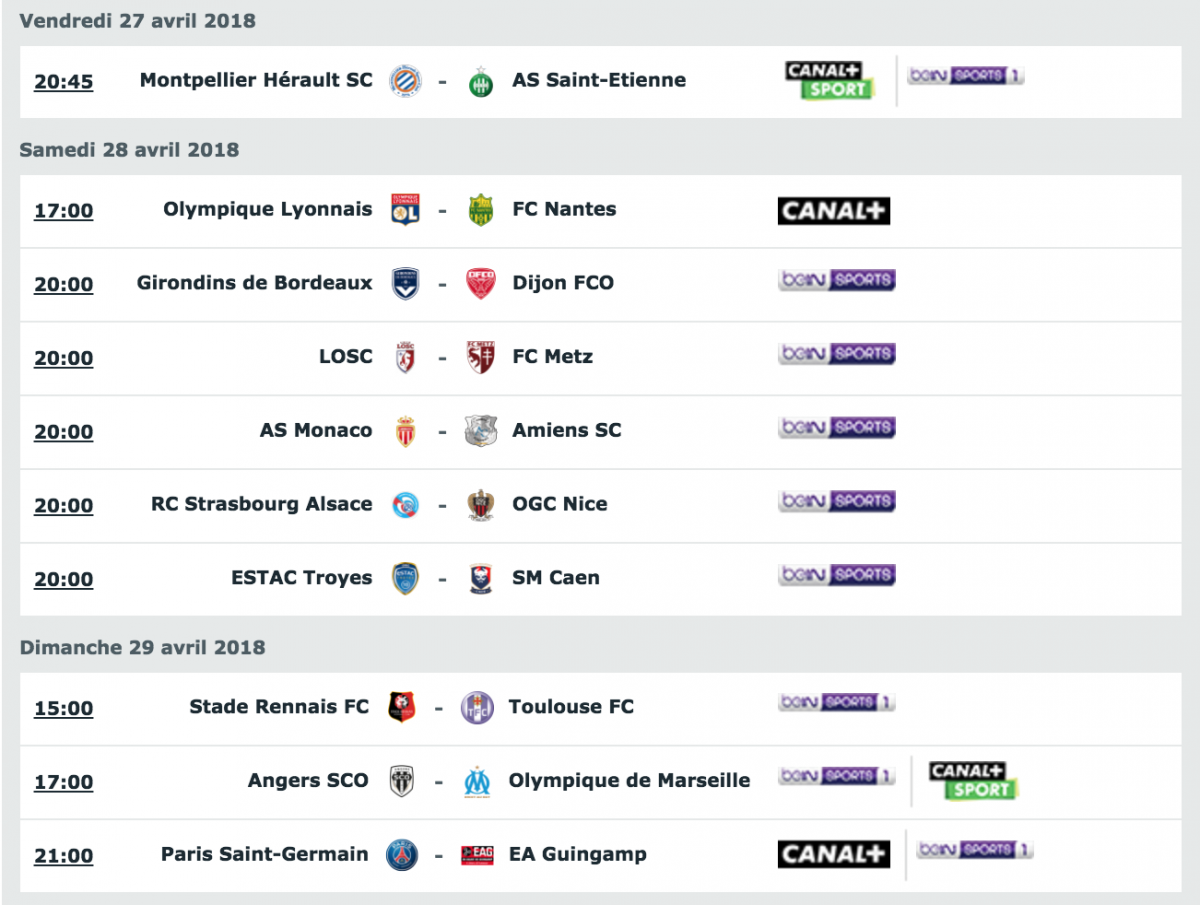Click beIN Sports 1 logo on PSG row
Image resolution: width=1200 pixels, height=905 pixels.
(975, 850)
